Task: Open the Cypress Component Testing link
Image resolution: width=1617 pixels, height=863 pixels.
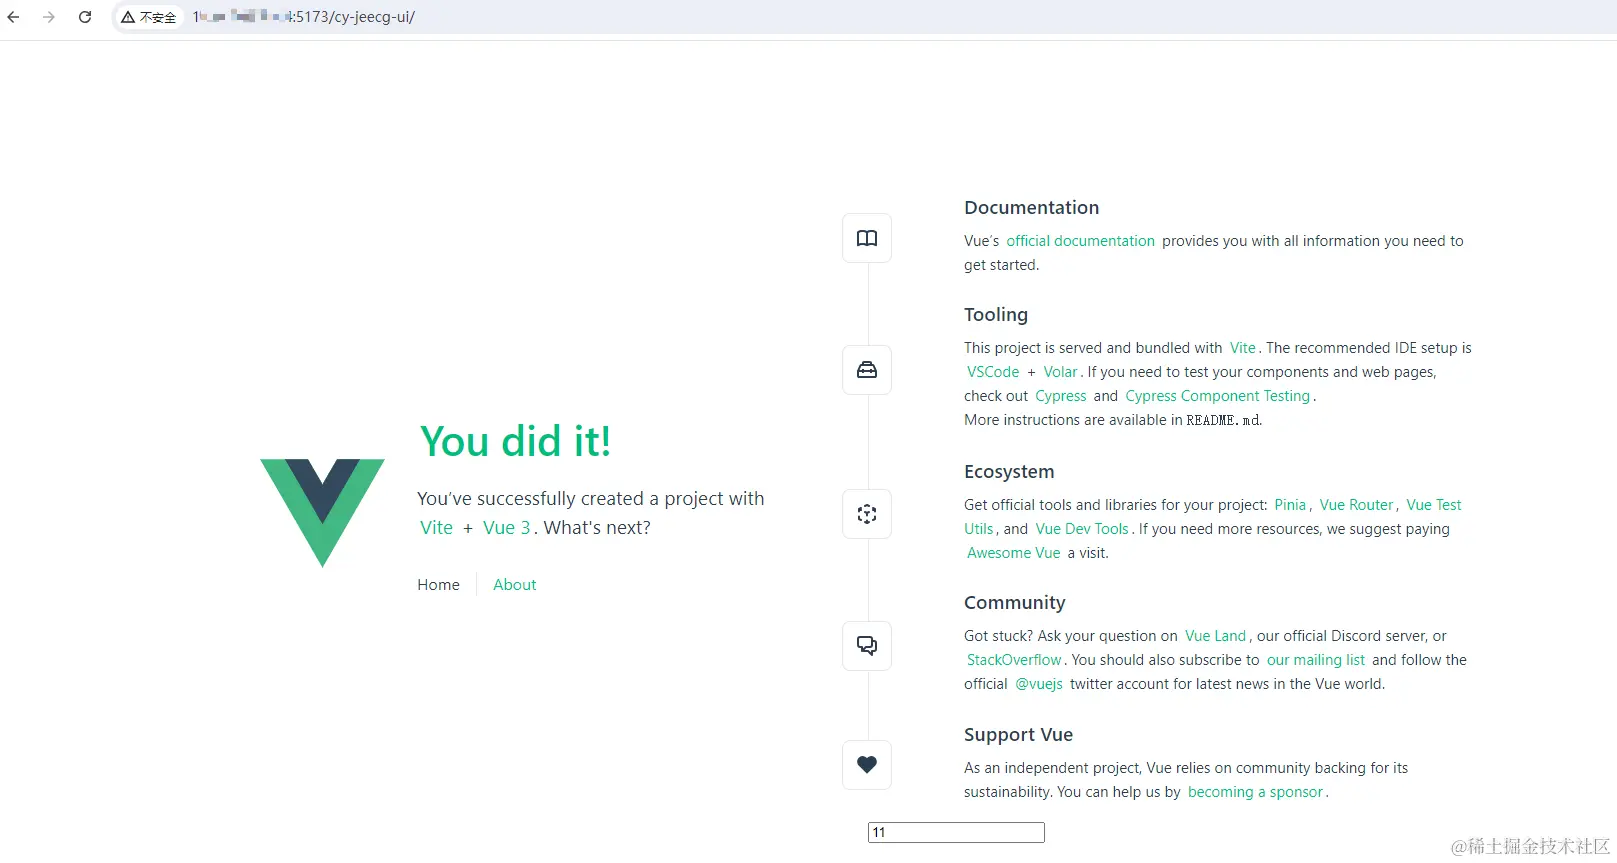Action: [1218, 396]
